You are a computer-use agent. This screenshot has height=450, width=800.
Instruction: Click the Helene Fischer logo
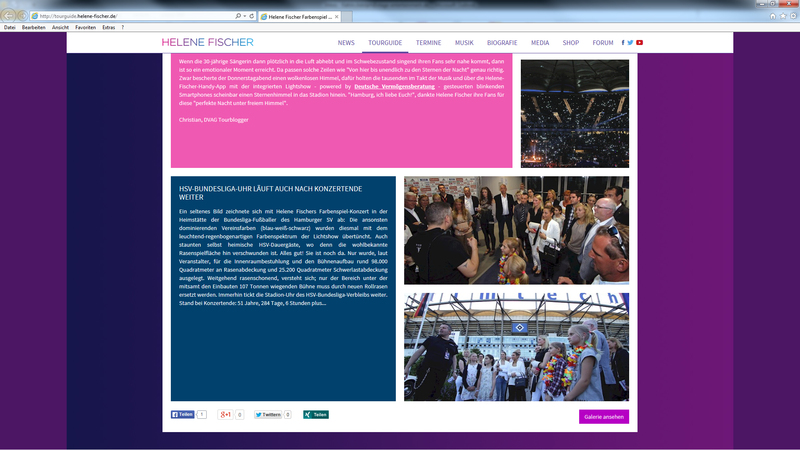tap(207, 43)
